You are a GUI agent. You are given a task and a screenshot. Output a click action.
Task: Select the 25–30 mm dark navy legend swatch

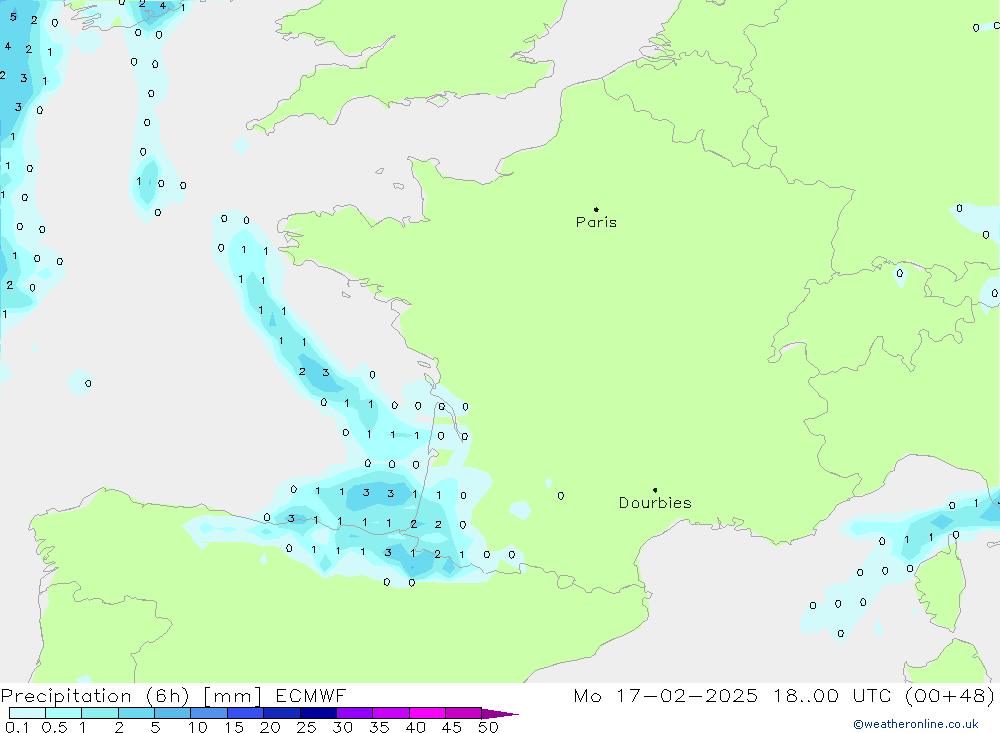[318, 713]
